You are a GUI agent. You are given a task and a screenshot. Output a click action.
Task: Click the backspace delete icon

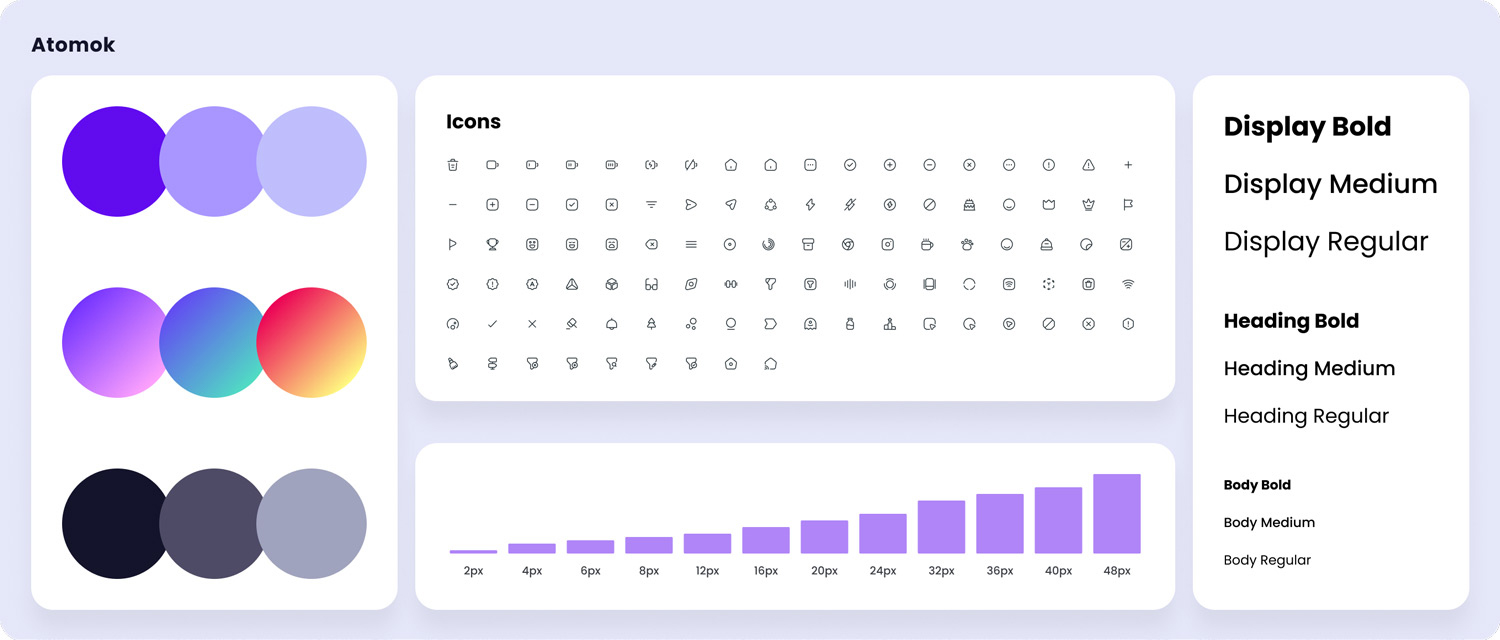pos(651,244)
